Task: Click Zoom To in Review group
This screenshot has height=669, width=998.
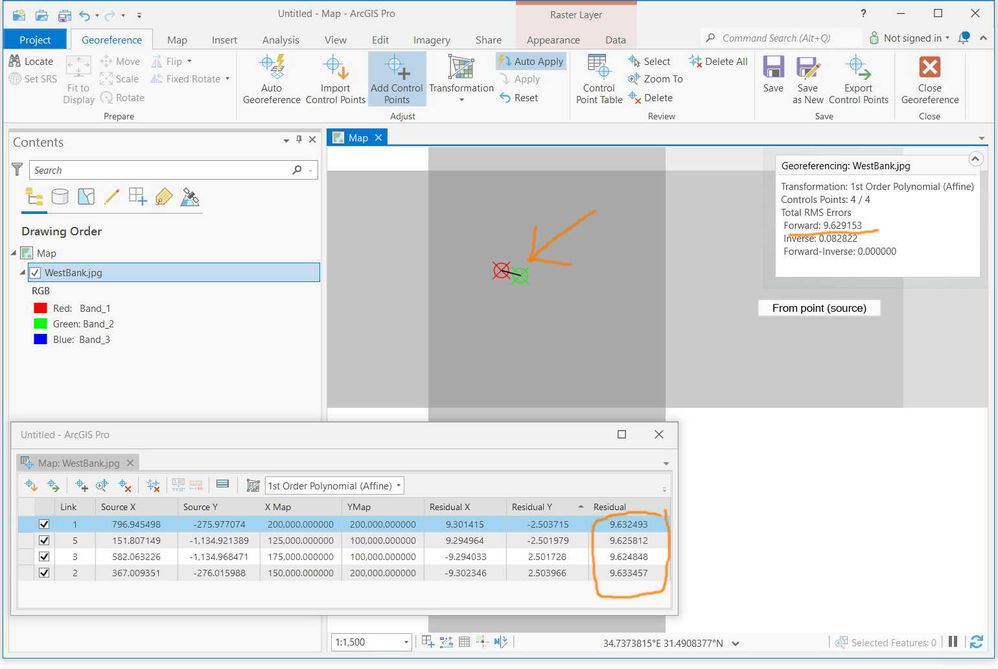Action: point(655,79)
